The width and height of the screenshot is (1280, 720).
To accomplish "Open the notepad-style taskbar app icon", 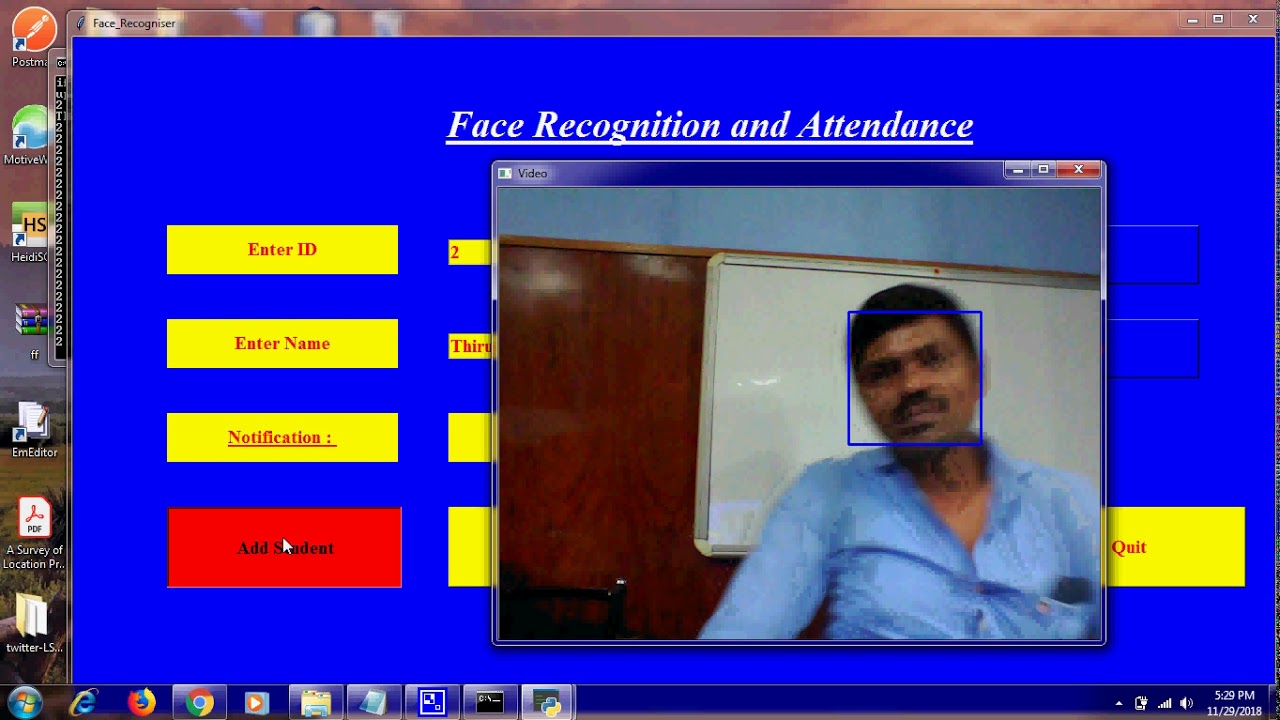I will pyautogui.click(x=373, y=703).
